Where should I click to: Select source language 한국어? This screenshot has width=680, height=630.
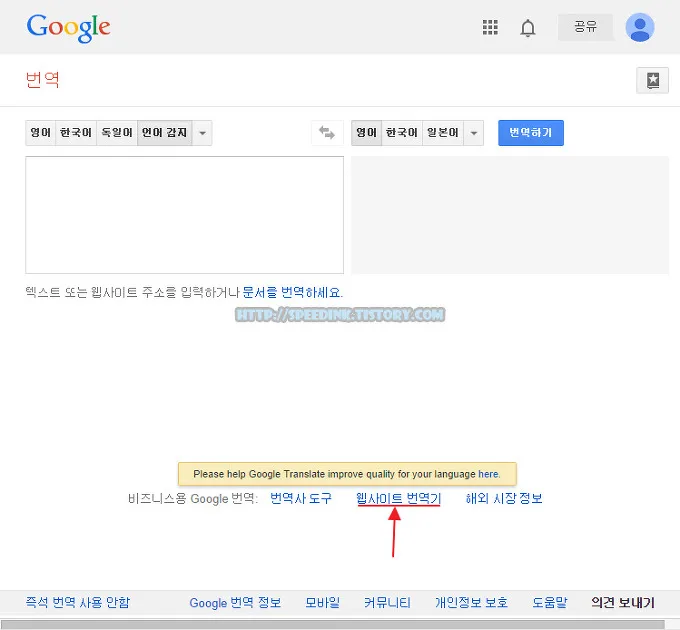point(76,133)
